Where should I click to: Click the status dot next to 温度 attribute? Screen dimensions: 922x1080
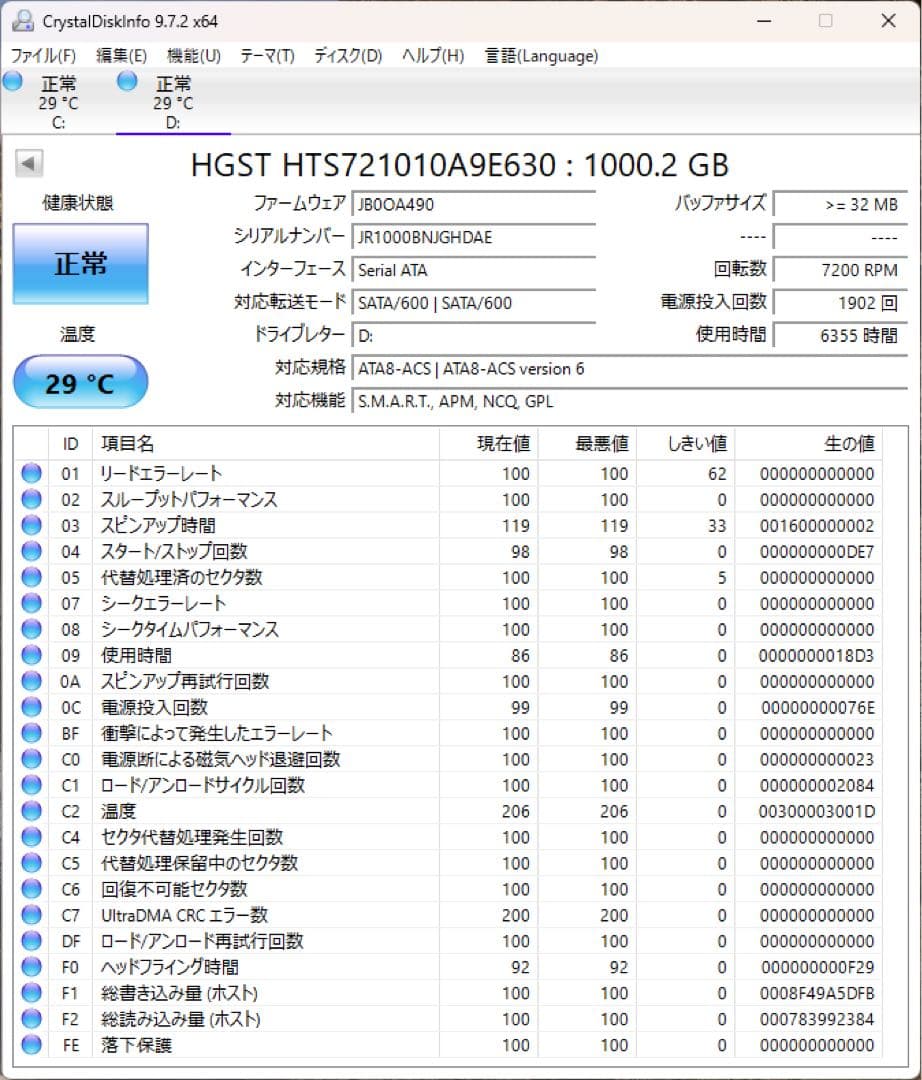click(30, 811)
